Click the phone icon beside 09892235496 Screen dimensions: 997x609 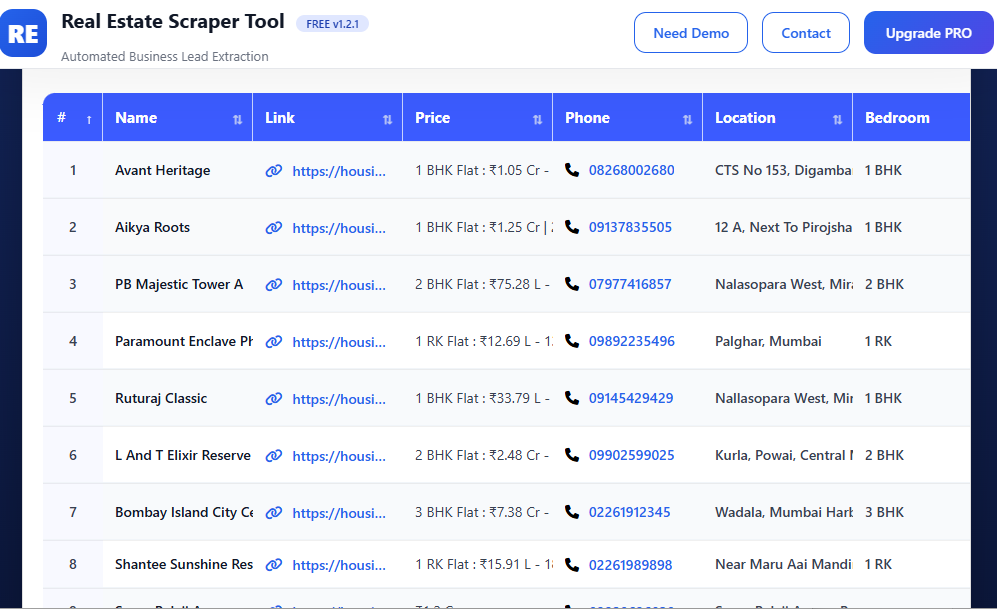point(572,341)
